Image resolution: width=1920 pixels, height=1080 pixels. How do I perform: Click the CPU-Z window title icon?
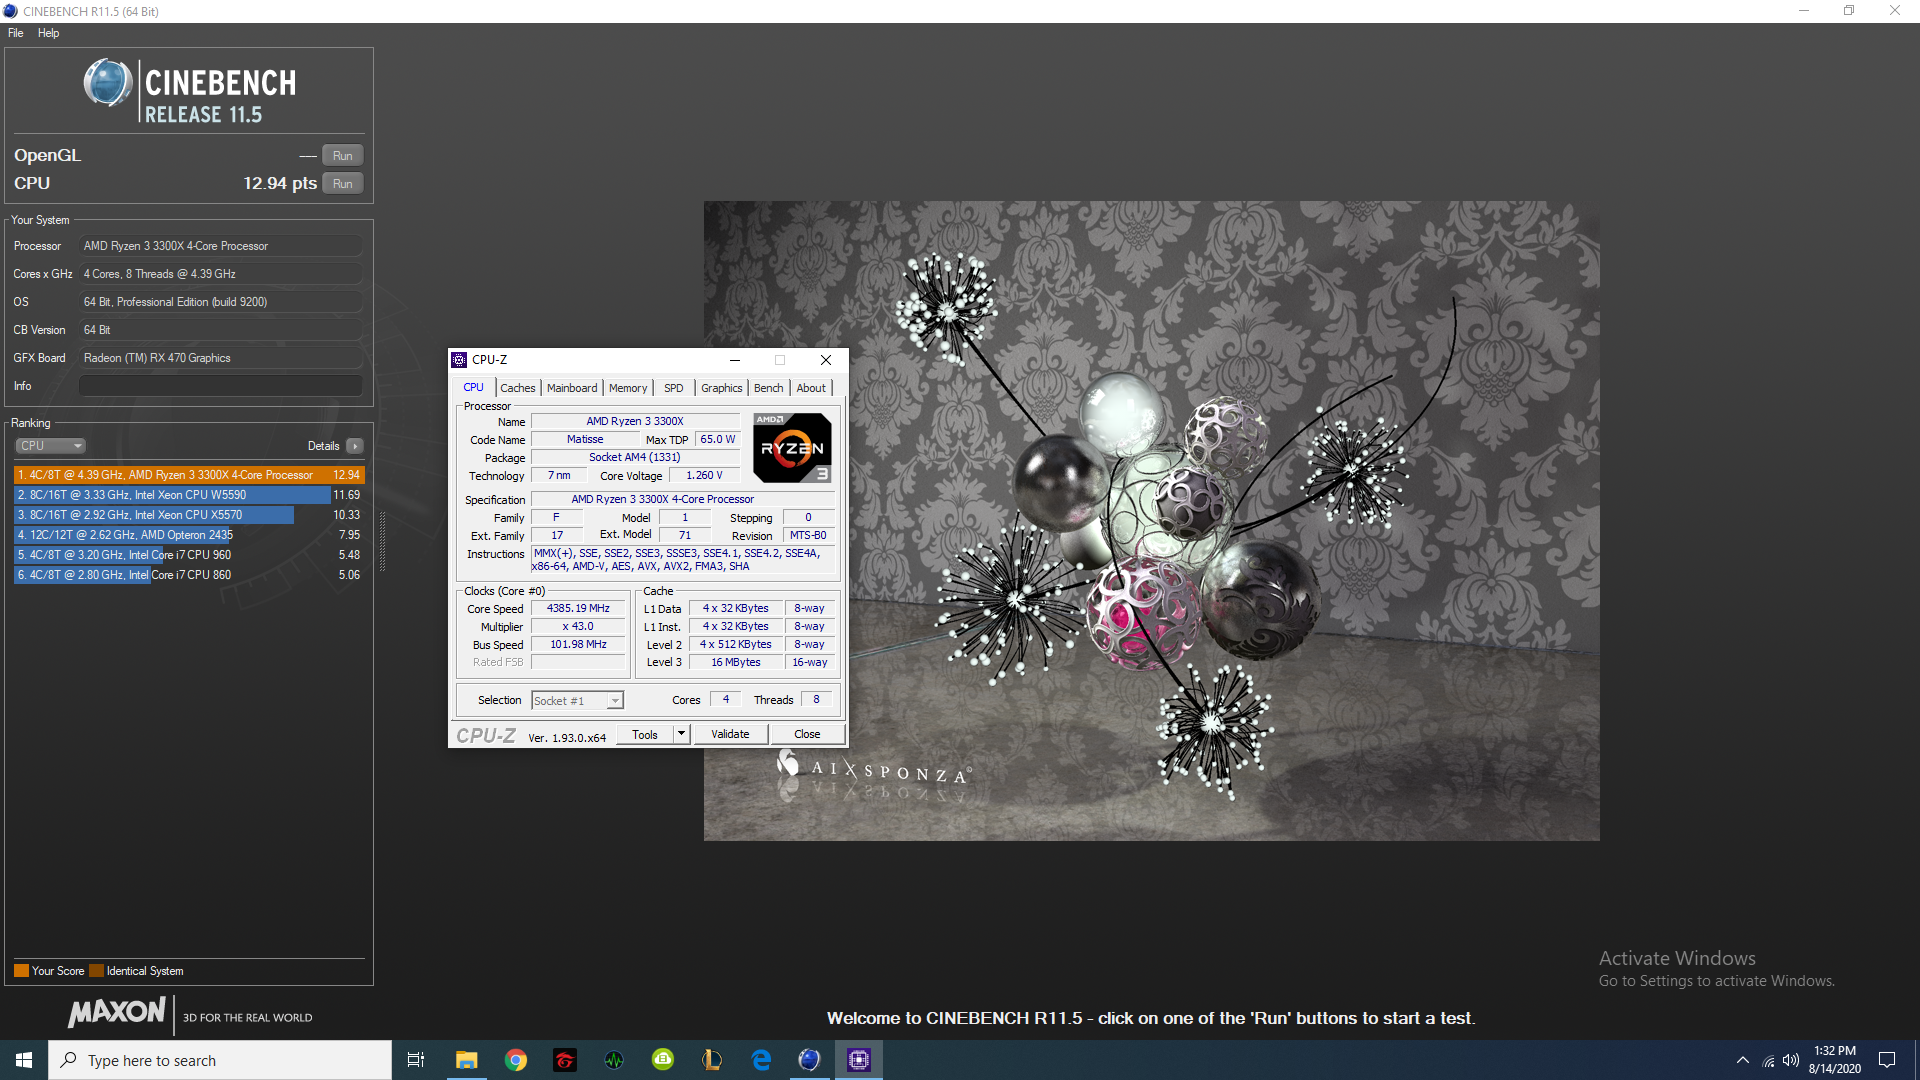pyautogui.click(x=459, y=360)
